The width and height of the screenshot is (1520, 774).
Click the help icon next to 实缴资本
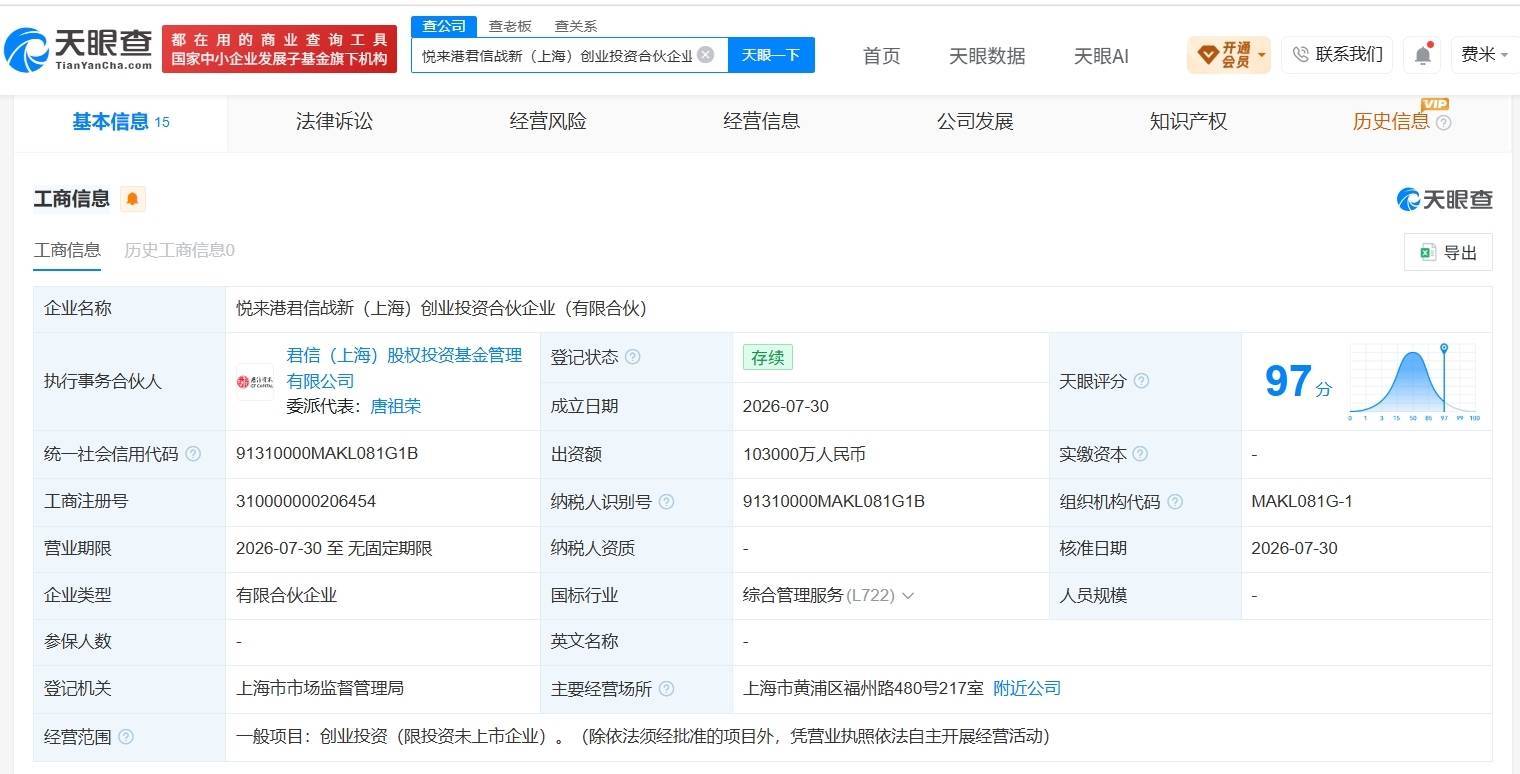pyautogui.click(x=1140, y=454)
